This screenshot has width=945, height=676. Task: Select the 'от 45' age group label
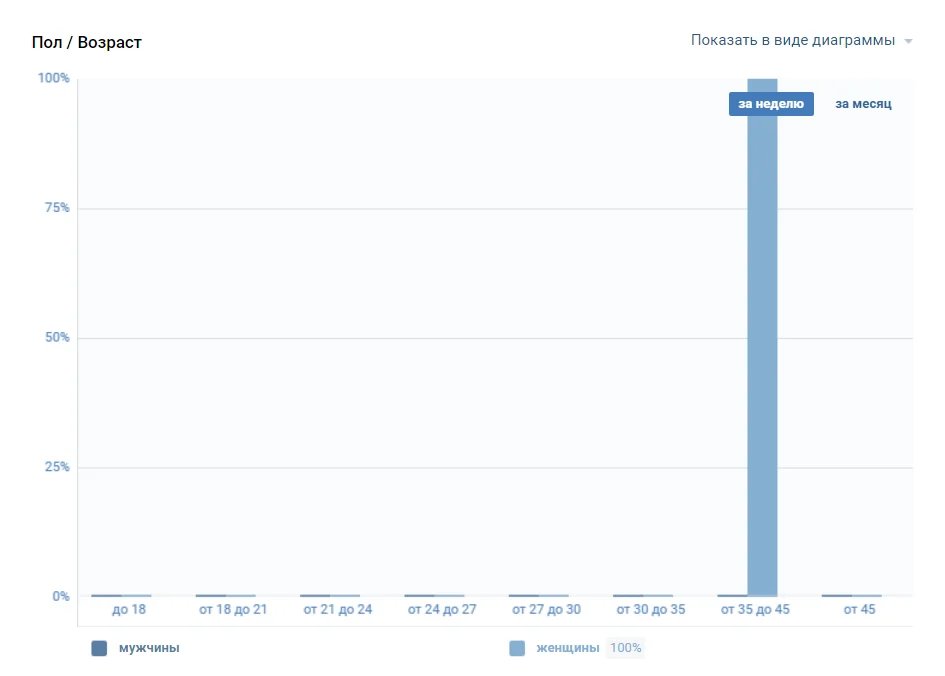859,609
